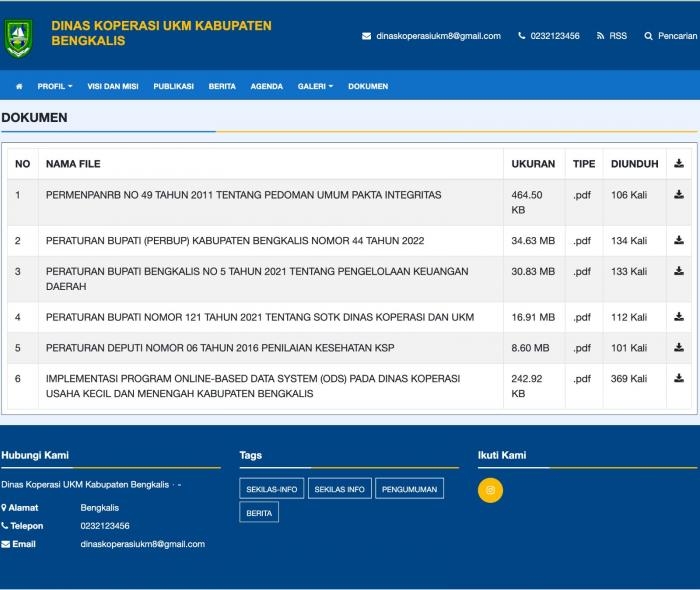The image size is (700, 590).
Task: Click the download icon in table header
Action: [679, 163]
